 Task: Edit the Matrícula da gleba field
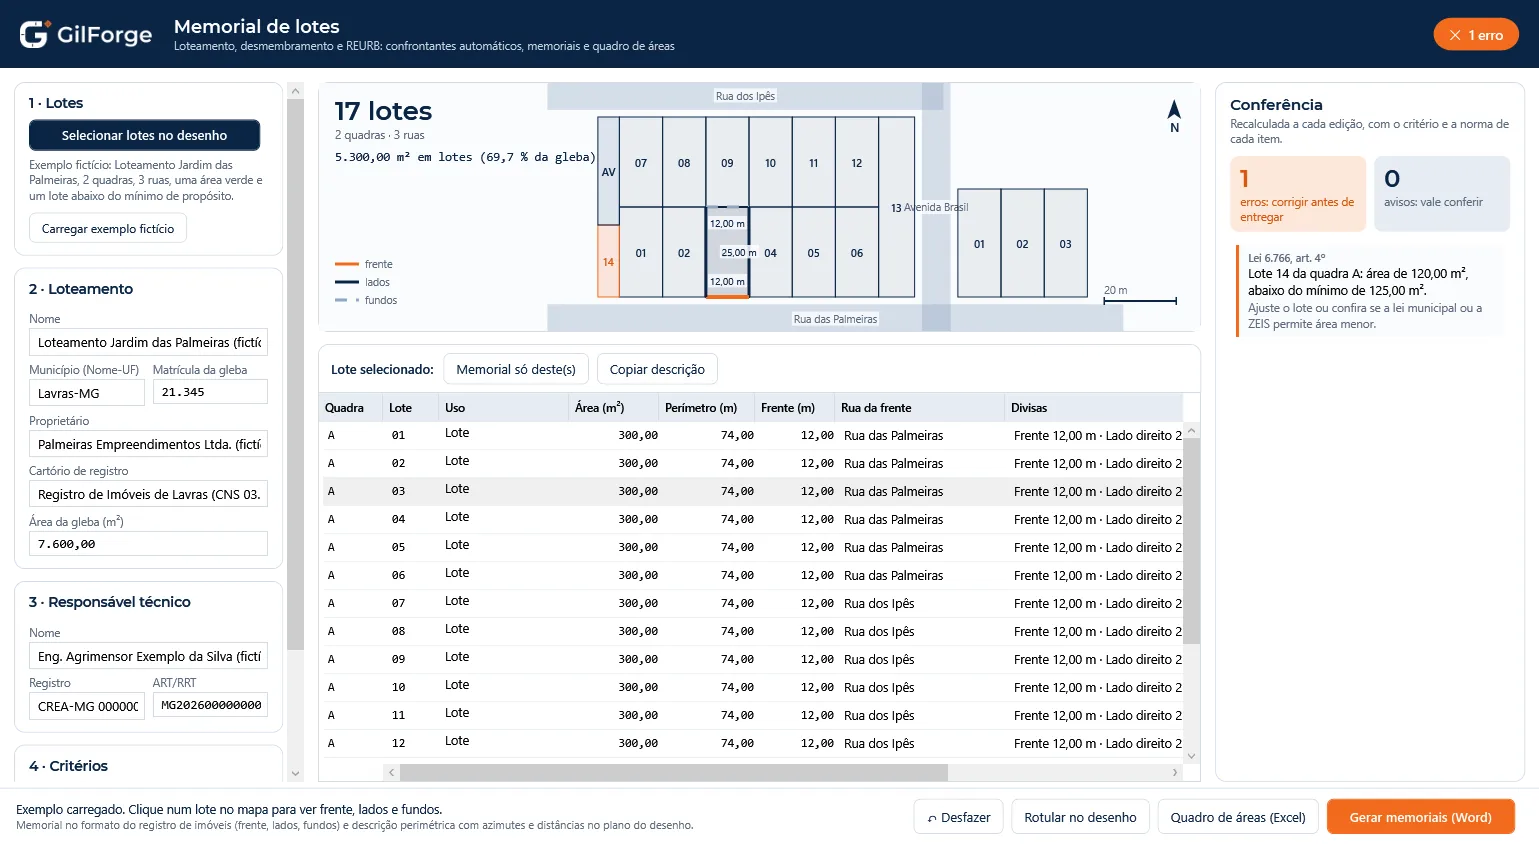pyautogui.click(x=210, y=392)
